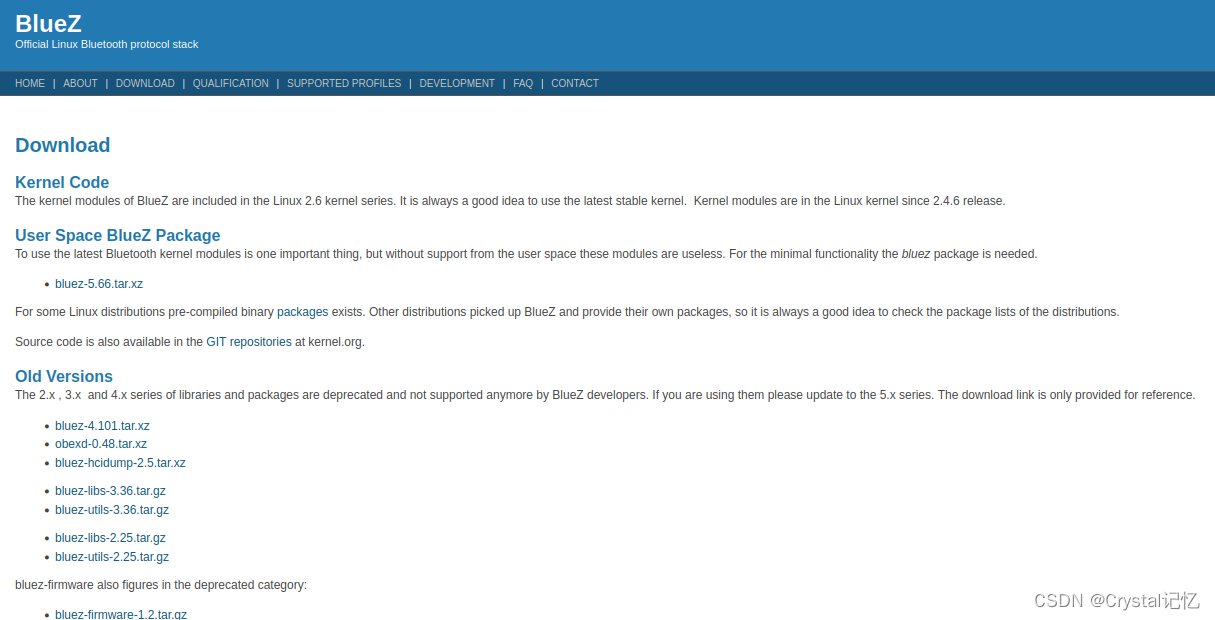1215x620 pixels.
Task: Click the tagline 'Official Linux Bluetooth protocol stack'
Action: [107, 44]
